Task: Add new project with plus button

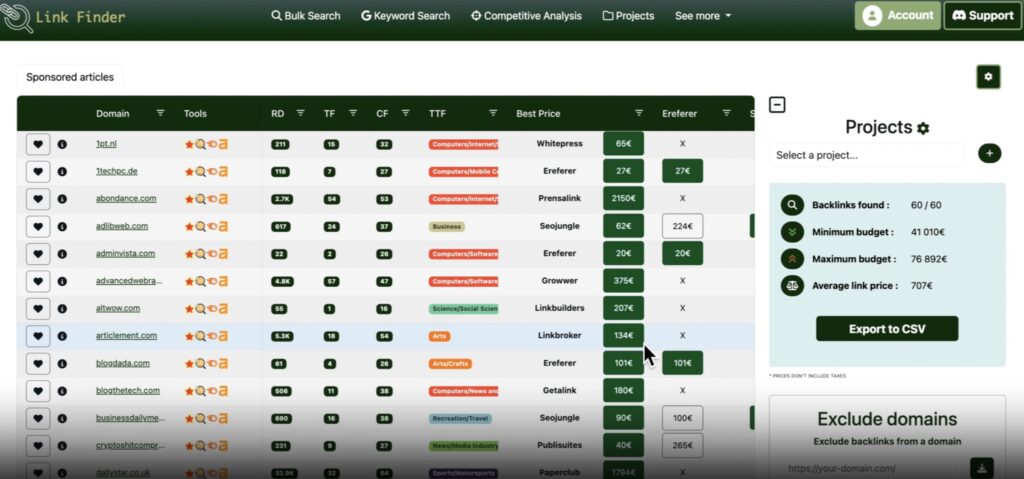Action: (989, 154)
